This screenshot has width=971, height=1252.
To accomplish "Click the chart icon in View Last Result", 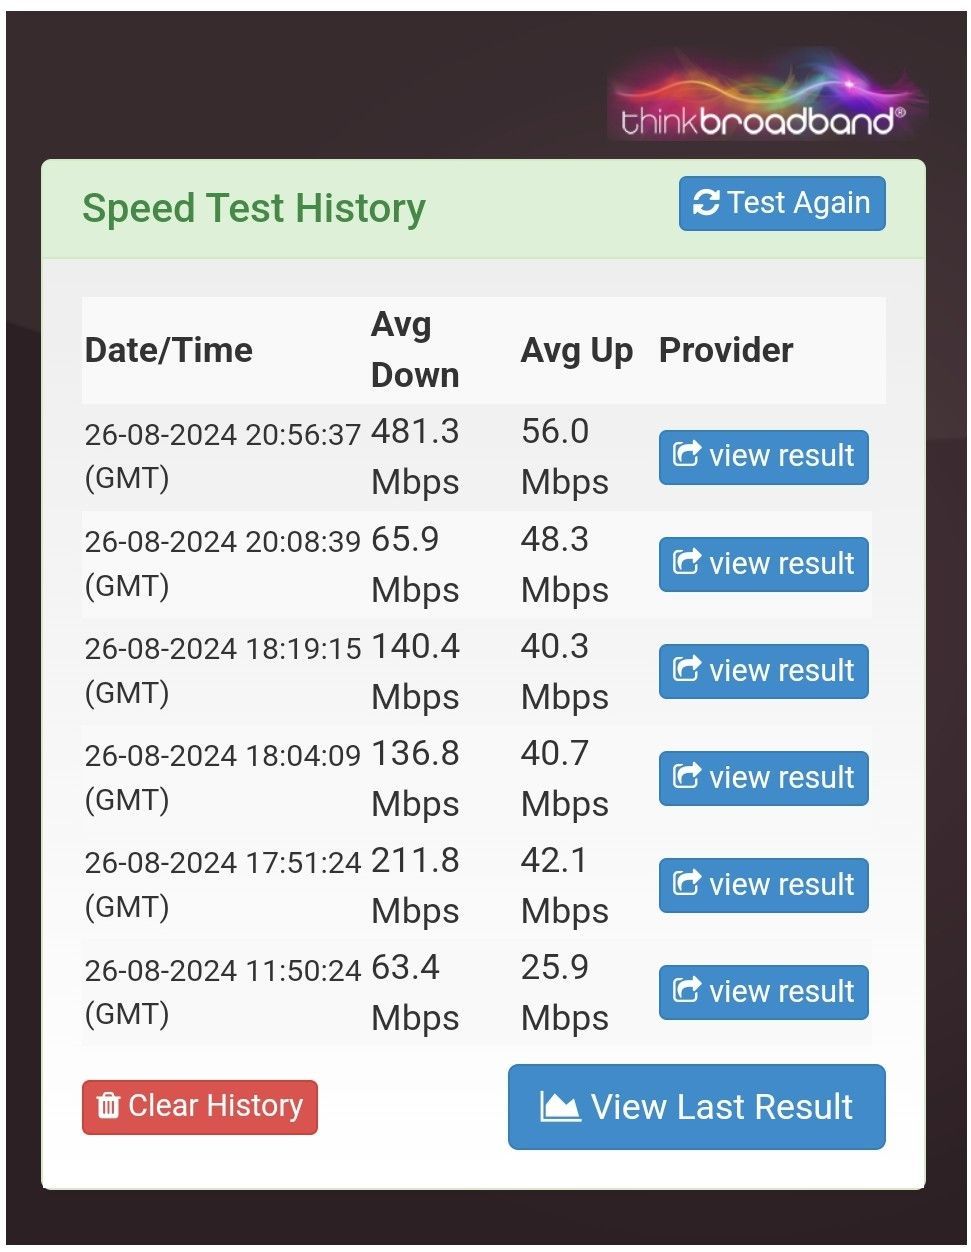I will click(x=560, y=1107).
